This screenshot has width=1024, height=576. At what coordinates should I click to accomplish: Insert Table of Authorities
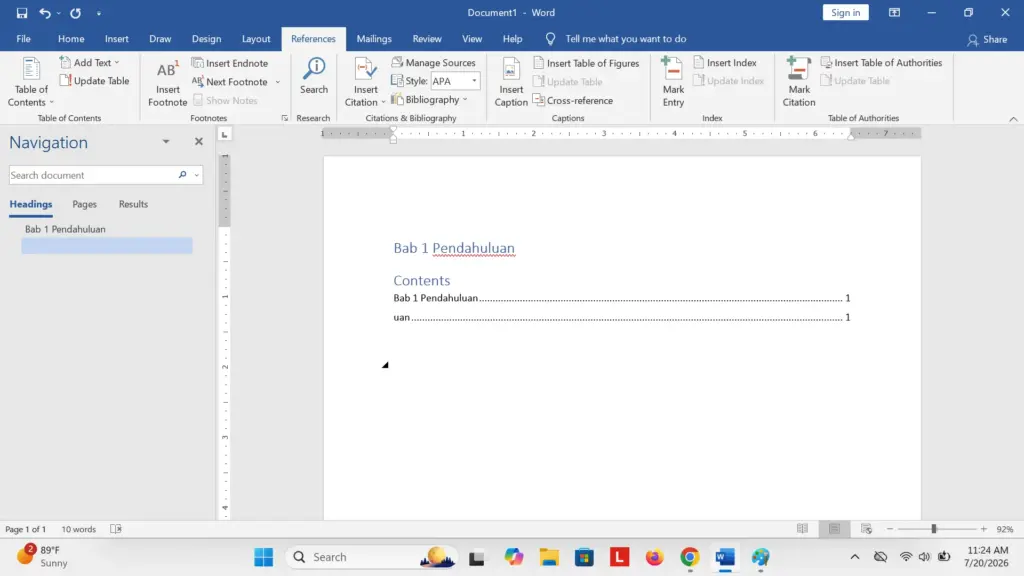882,63
